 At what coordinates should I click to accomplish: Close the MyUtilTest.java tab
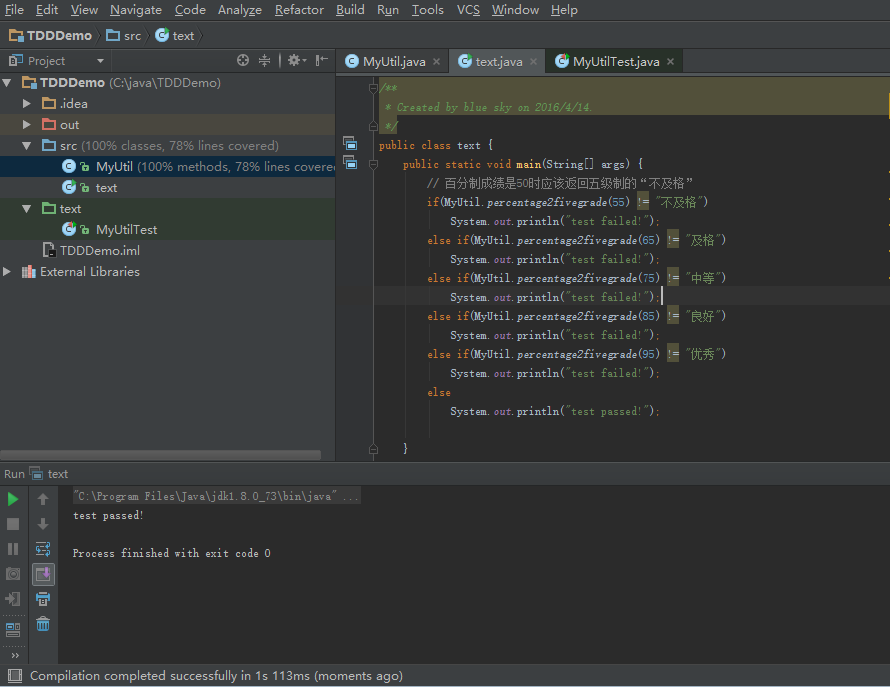pos(670,61)
